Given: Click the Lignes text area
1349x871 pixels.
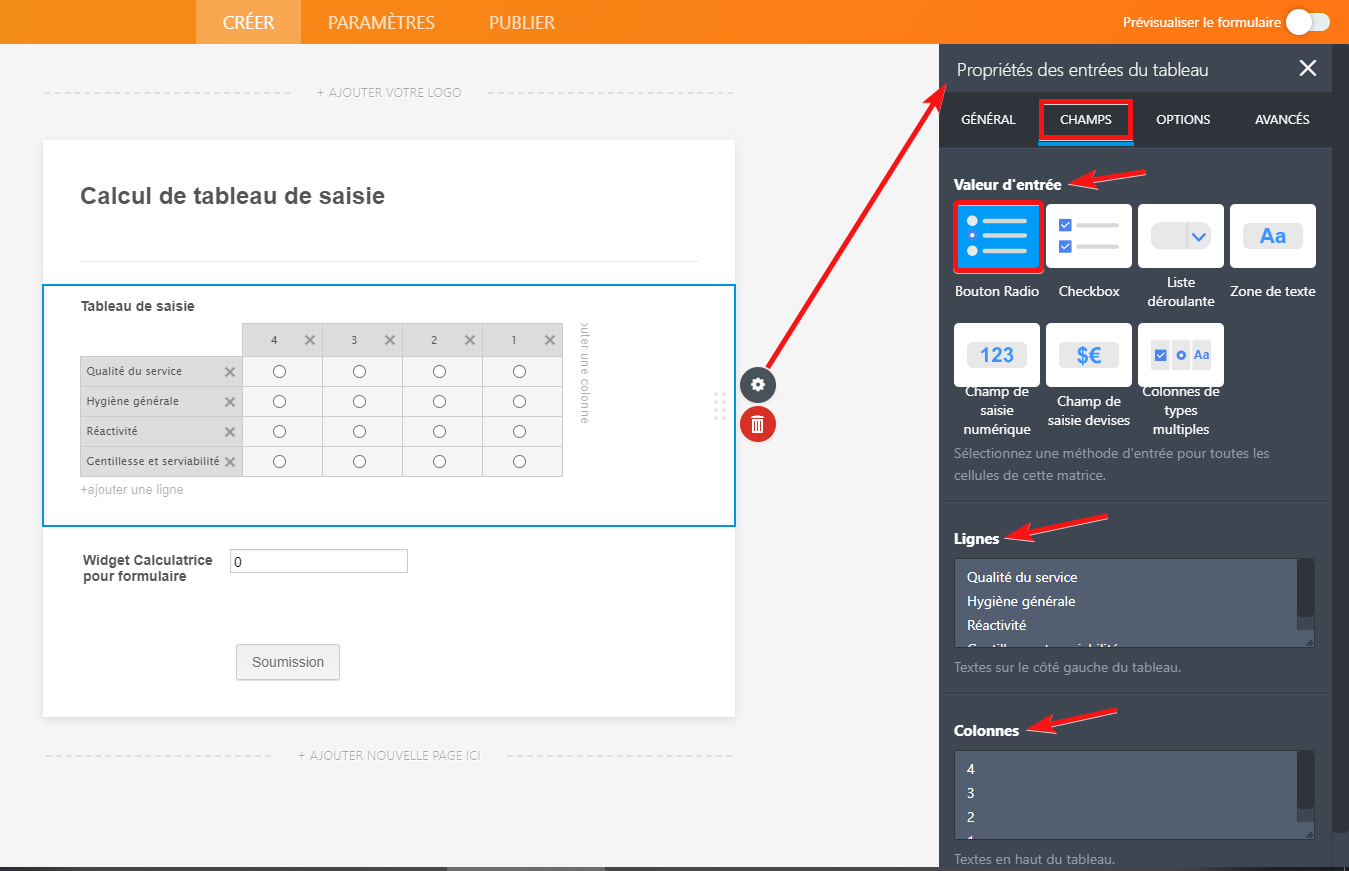Looking at the screenshot, I should coord(1125,602).
